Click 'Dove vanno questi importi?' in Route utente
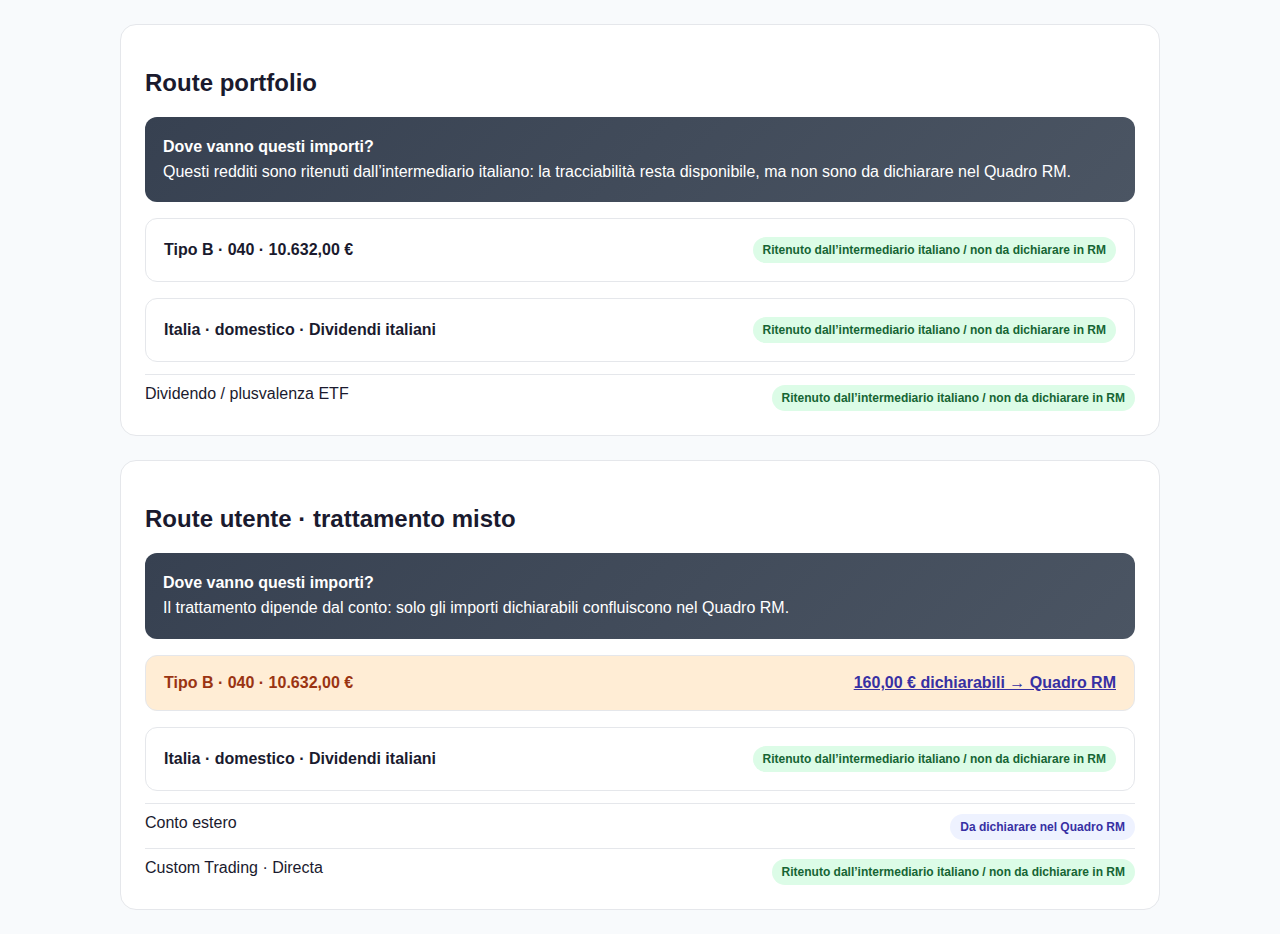Viewport: 1280px width, 934px height. click(x=268, y=582)
